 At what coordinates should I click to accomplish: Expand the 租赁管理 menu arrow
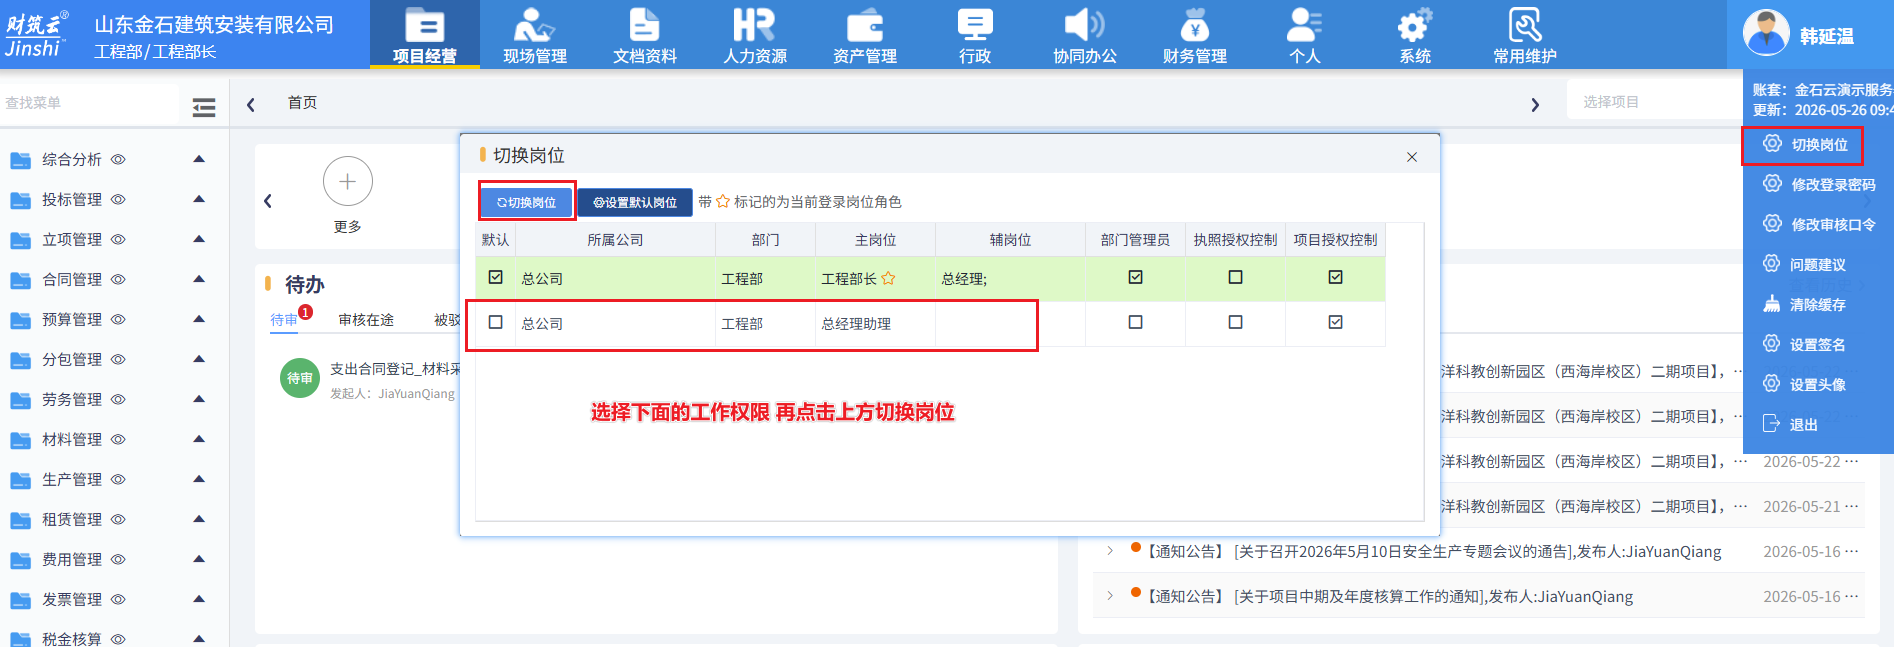(199, 519)
